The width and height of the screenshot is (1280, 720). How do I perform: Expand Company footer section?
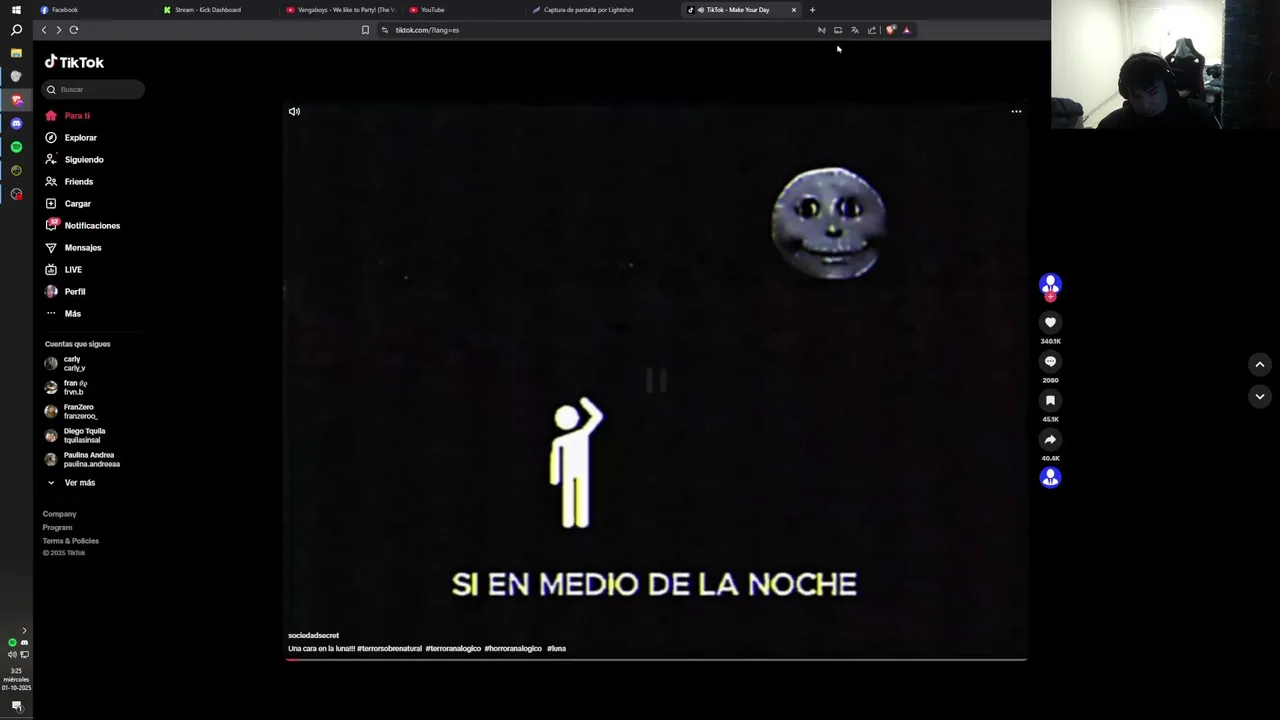coord(59,514)
